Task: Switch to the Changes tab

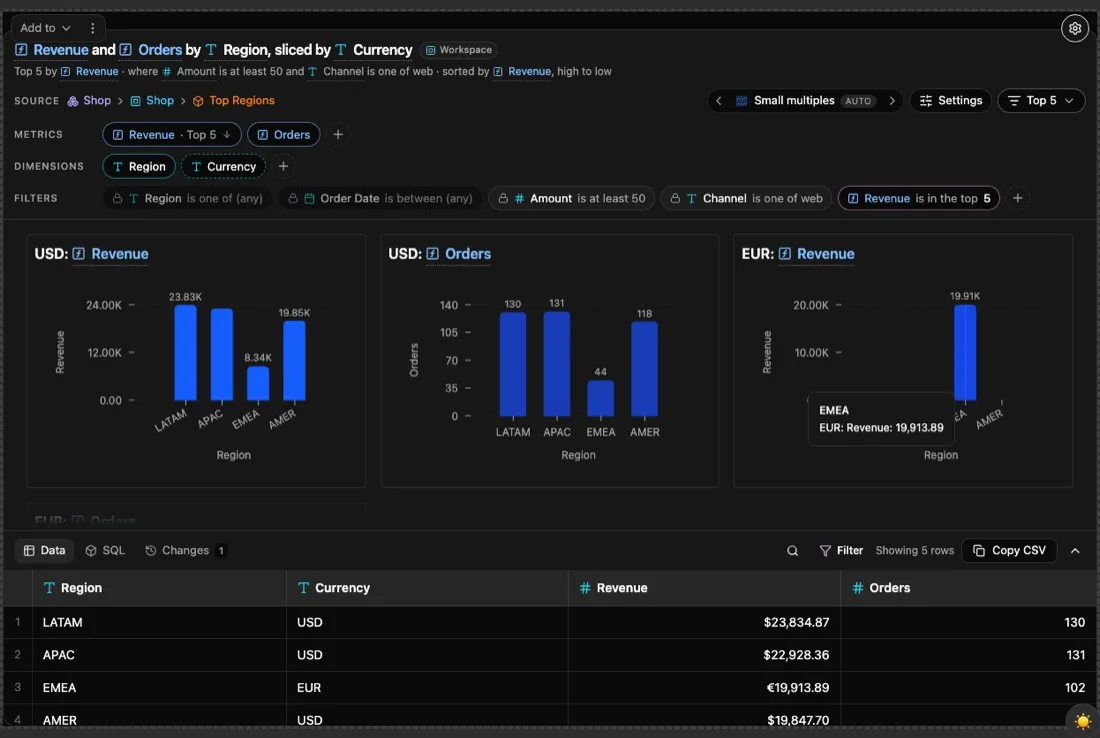Action: click(185, 551)
